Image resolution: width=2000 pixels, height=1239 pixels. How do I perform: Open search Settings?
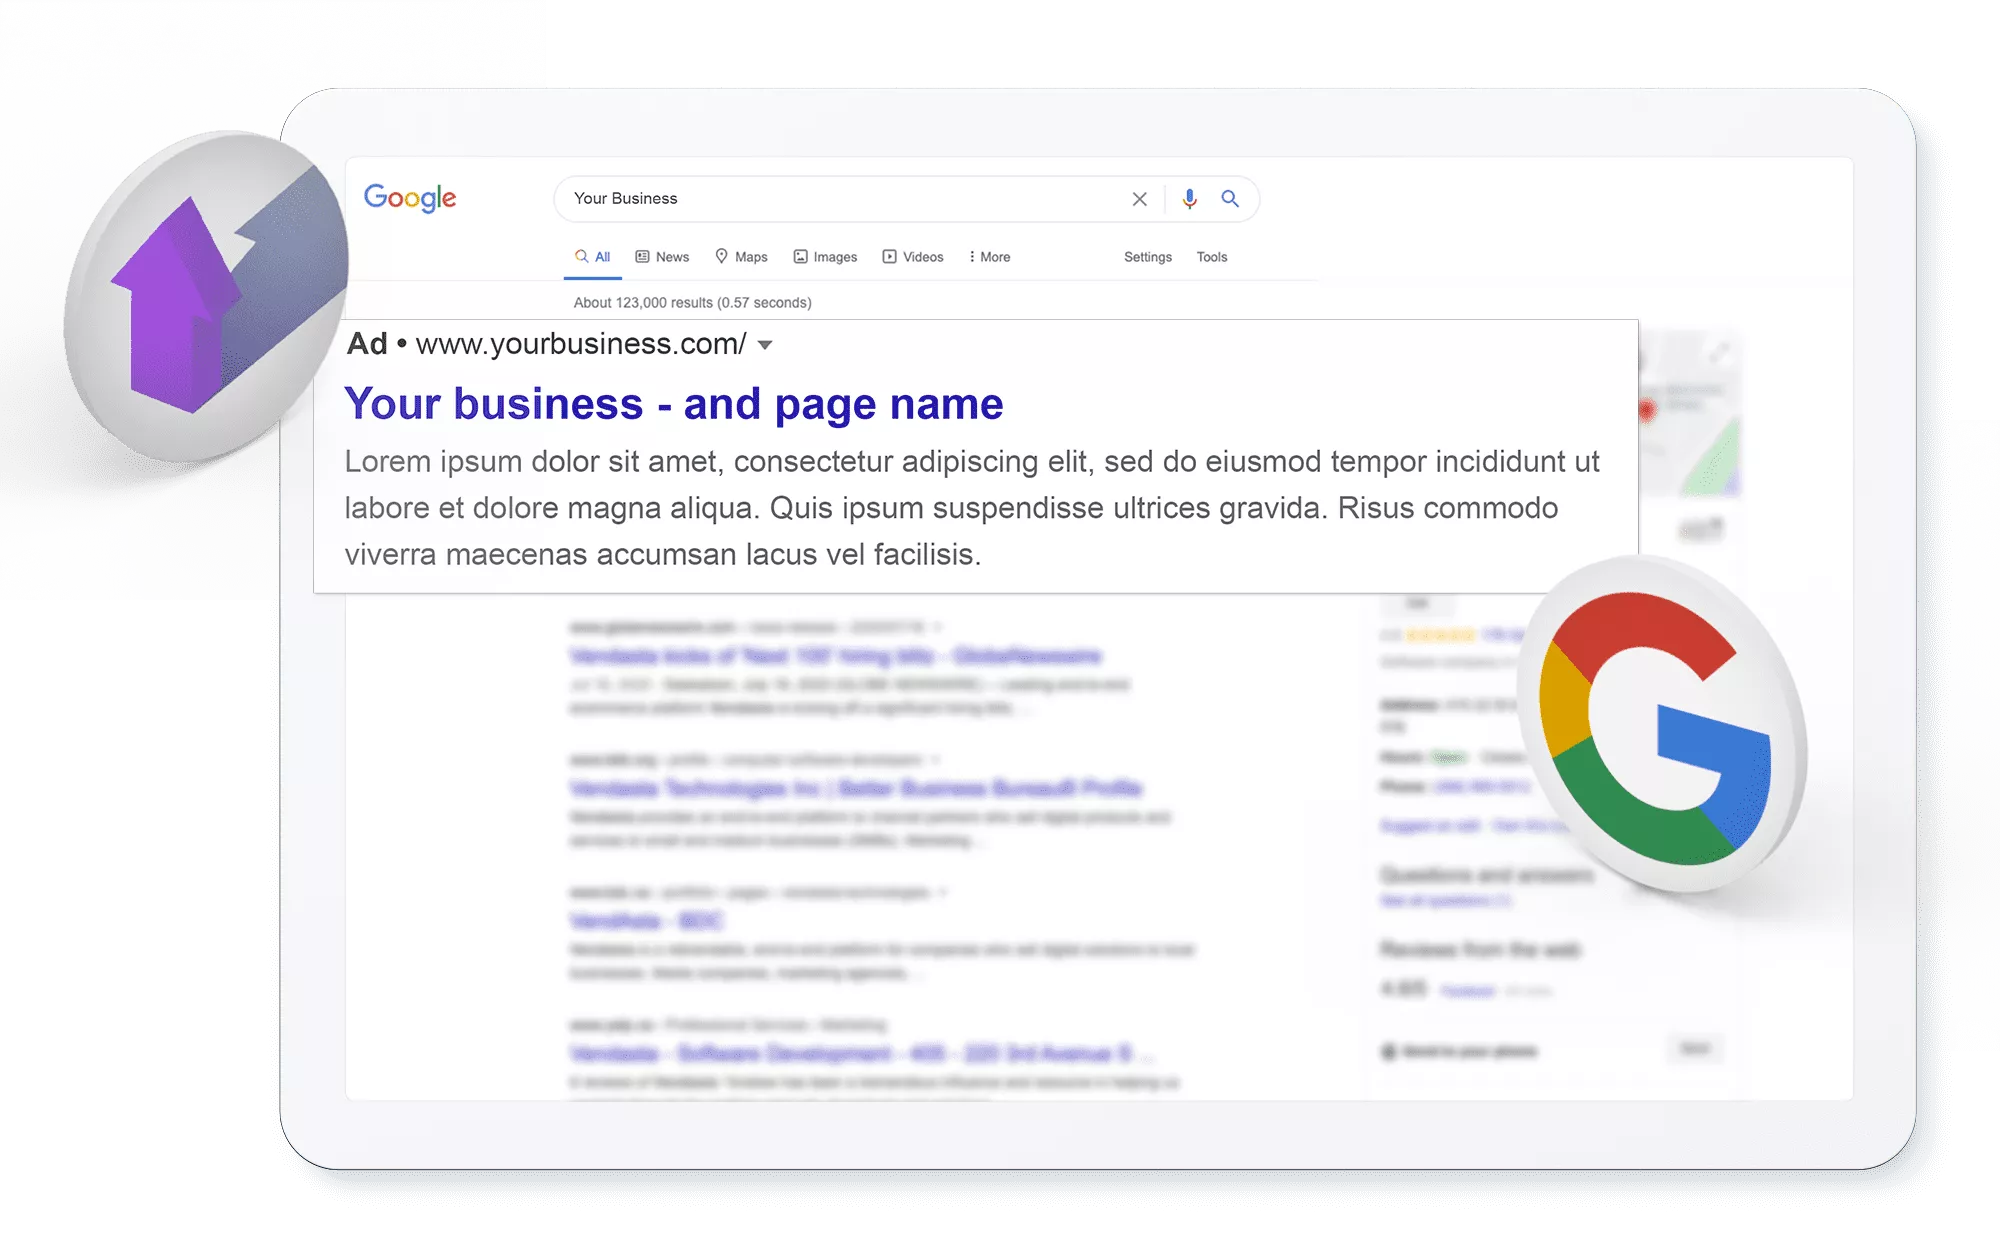1148,257
